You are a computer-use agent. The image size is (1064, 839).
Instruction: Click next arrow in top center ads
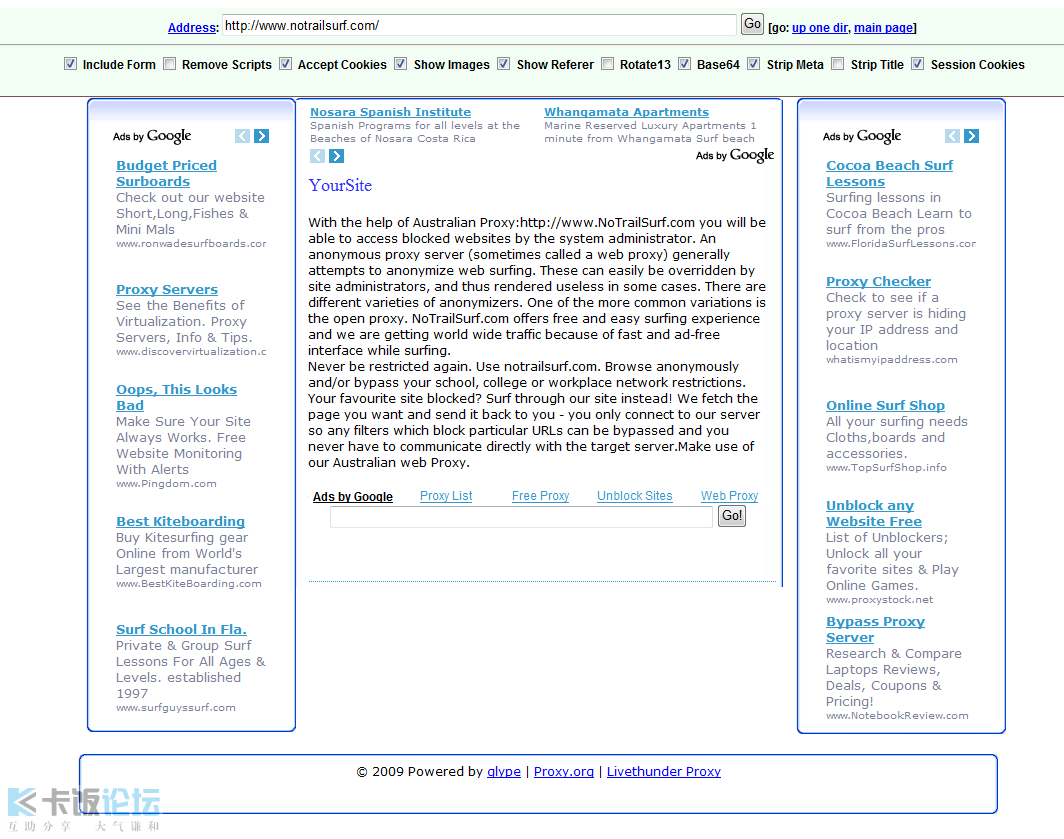pos(336,156)
